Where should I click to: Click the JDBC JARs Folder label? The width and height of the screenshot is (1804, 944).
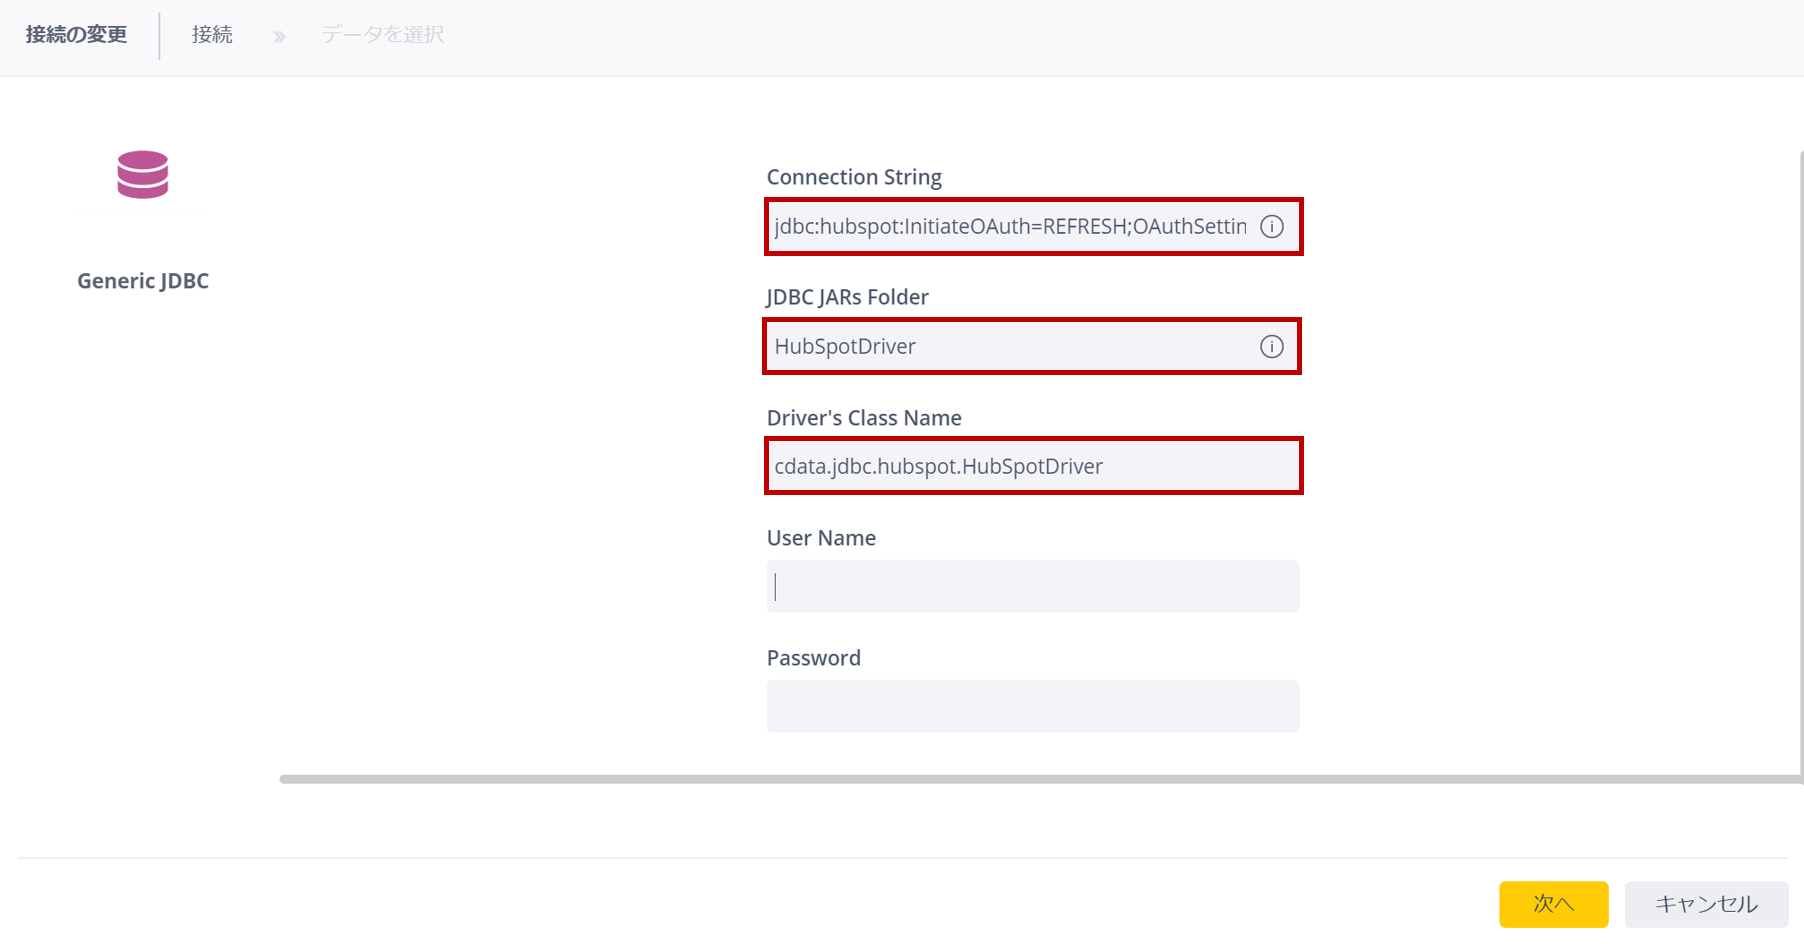(x=847, y=297)
